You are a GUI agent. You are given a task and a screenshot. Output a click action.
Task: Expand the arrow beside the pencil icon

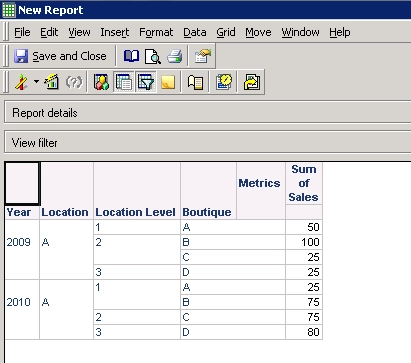[36, 82]
